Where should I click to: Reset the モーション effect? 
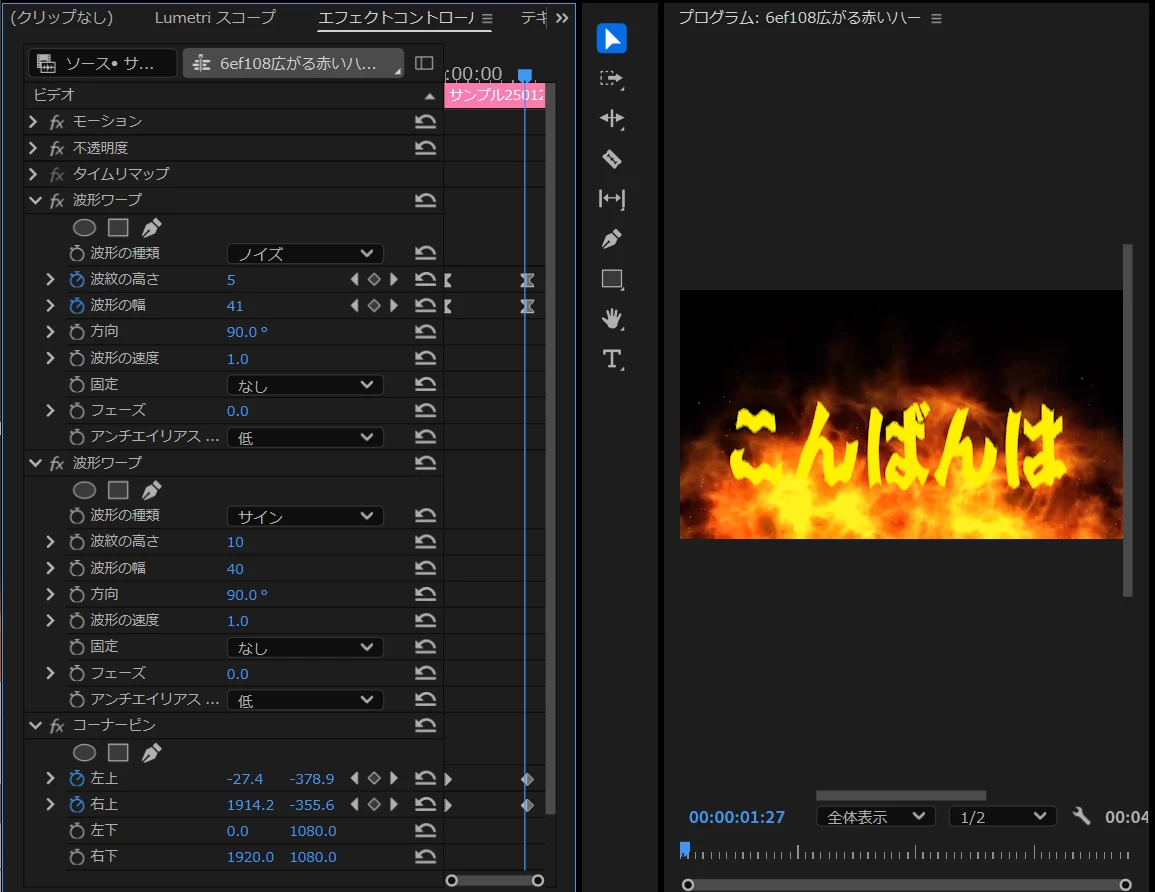[425, 122]
